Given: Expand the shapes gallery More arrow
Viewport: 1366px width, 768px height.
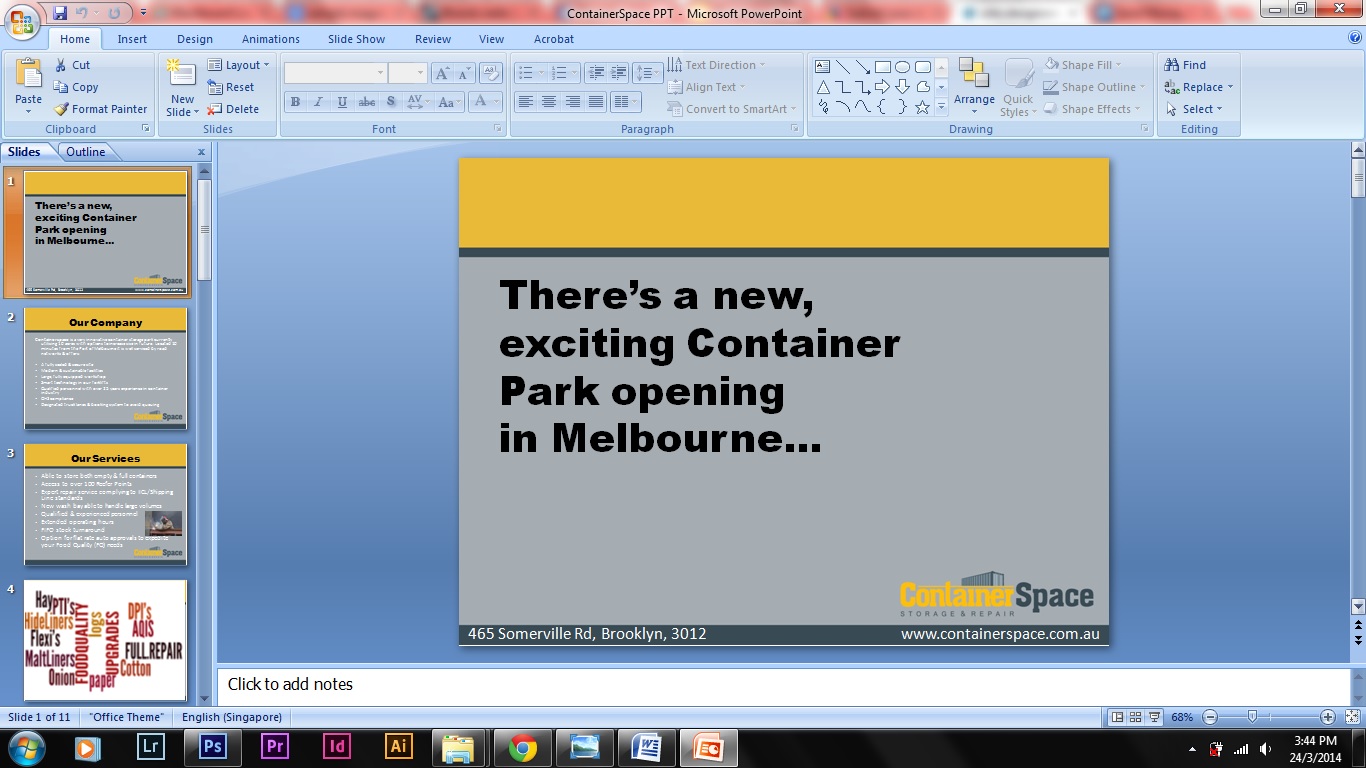Looking at the screenshot, I should (941, 107).
